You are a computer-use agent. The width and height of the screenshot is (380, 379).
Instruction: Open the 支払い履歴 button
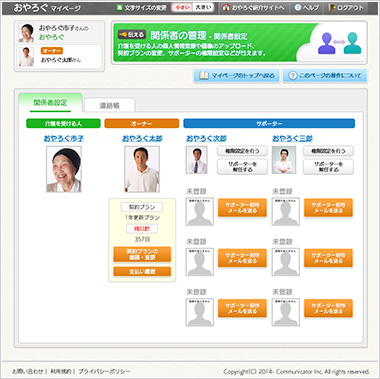point(142,272)
